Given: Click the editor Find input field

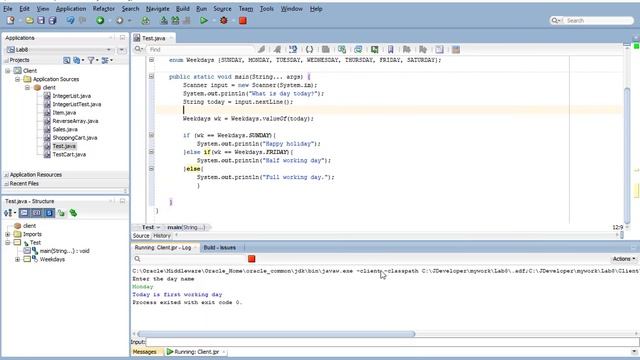Looking at the screenshot, I should 201,49.
